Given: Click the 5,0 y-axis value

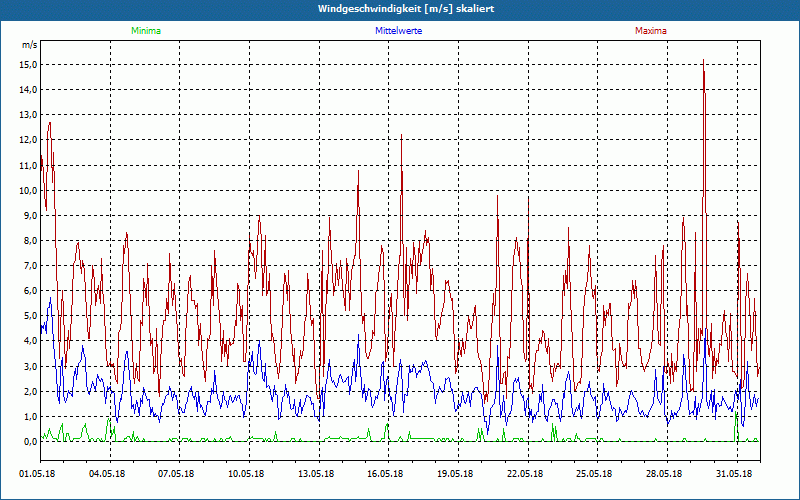Looking at the screenshot, I should pos(31,316).
